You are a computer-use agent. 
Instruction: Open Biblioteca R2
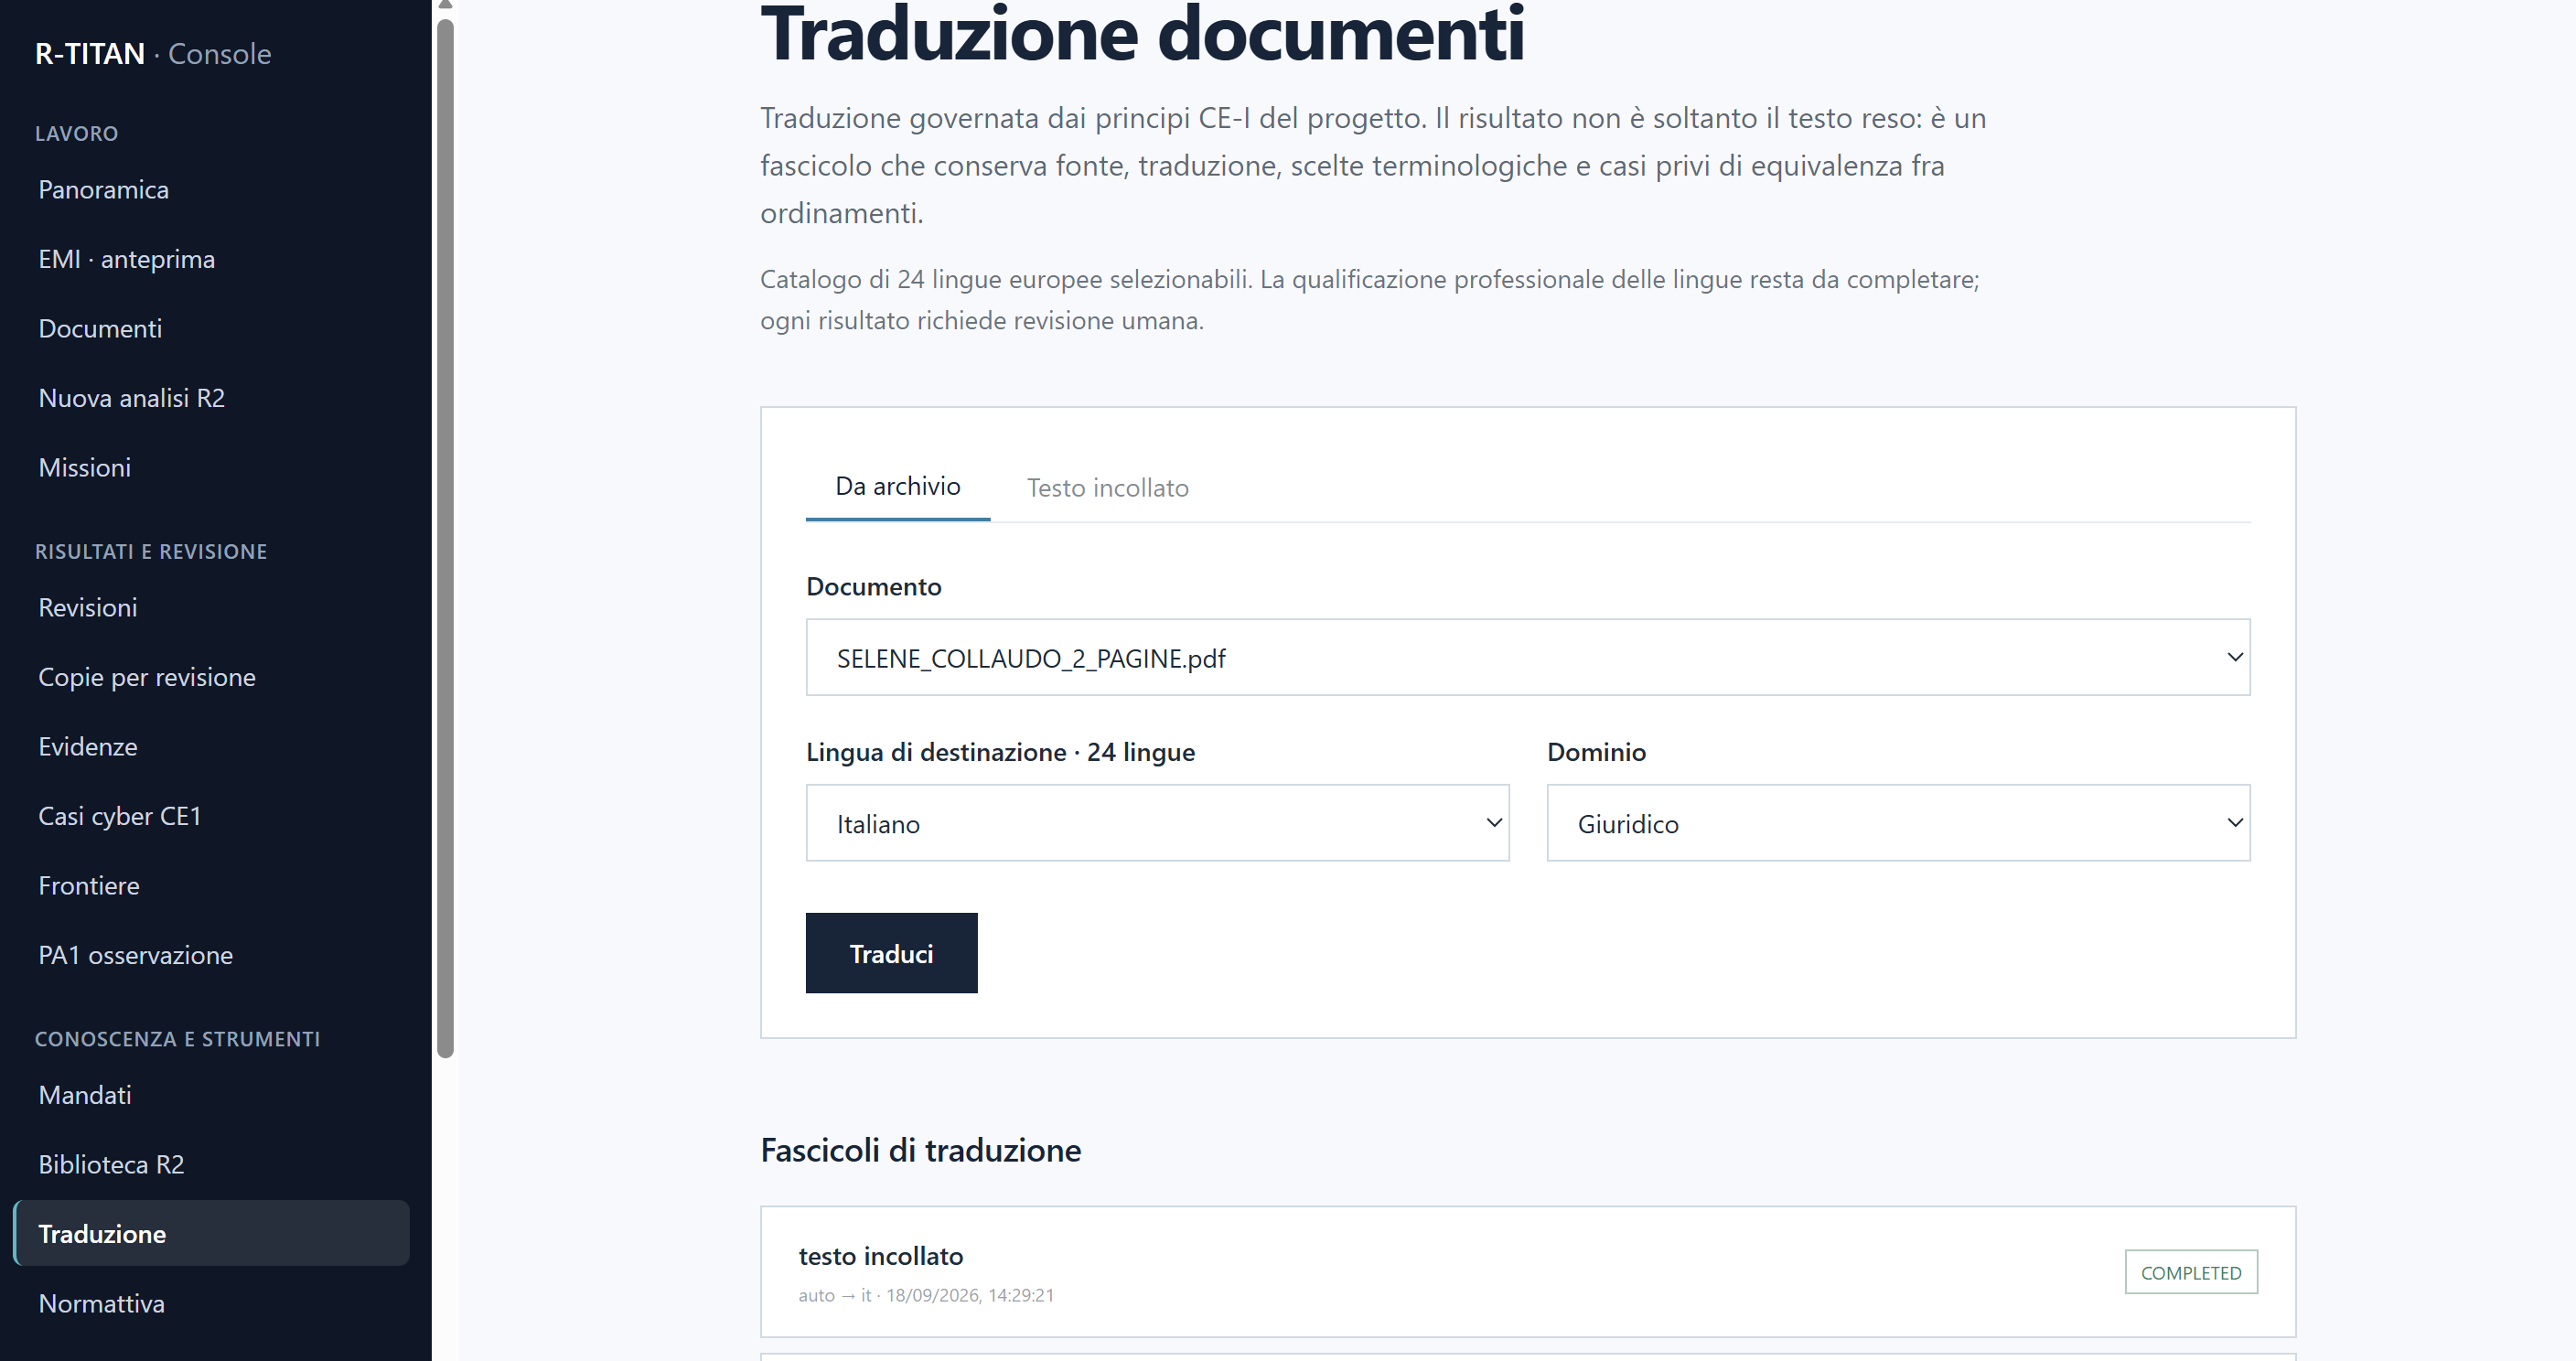pyautogui.click(x=211, y=1165)
